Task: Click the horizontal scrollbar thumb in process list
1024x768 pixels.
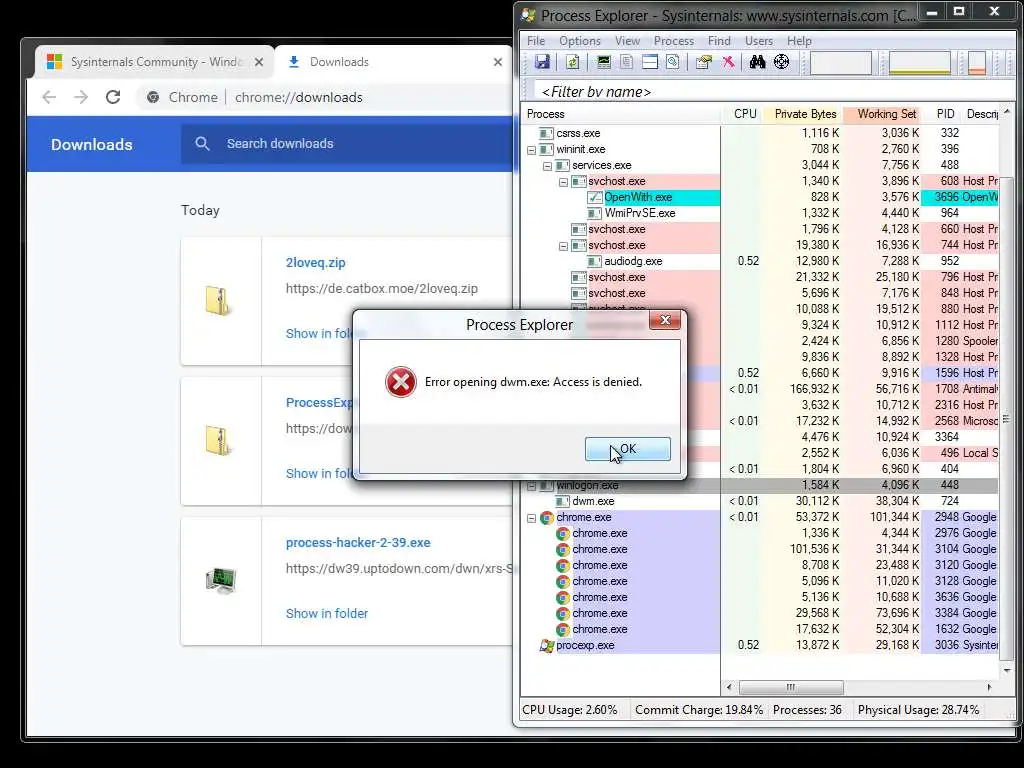Action: (x=791, y=687)
